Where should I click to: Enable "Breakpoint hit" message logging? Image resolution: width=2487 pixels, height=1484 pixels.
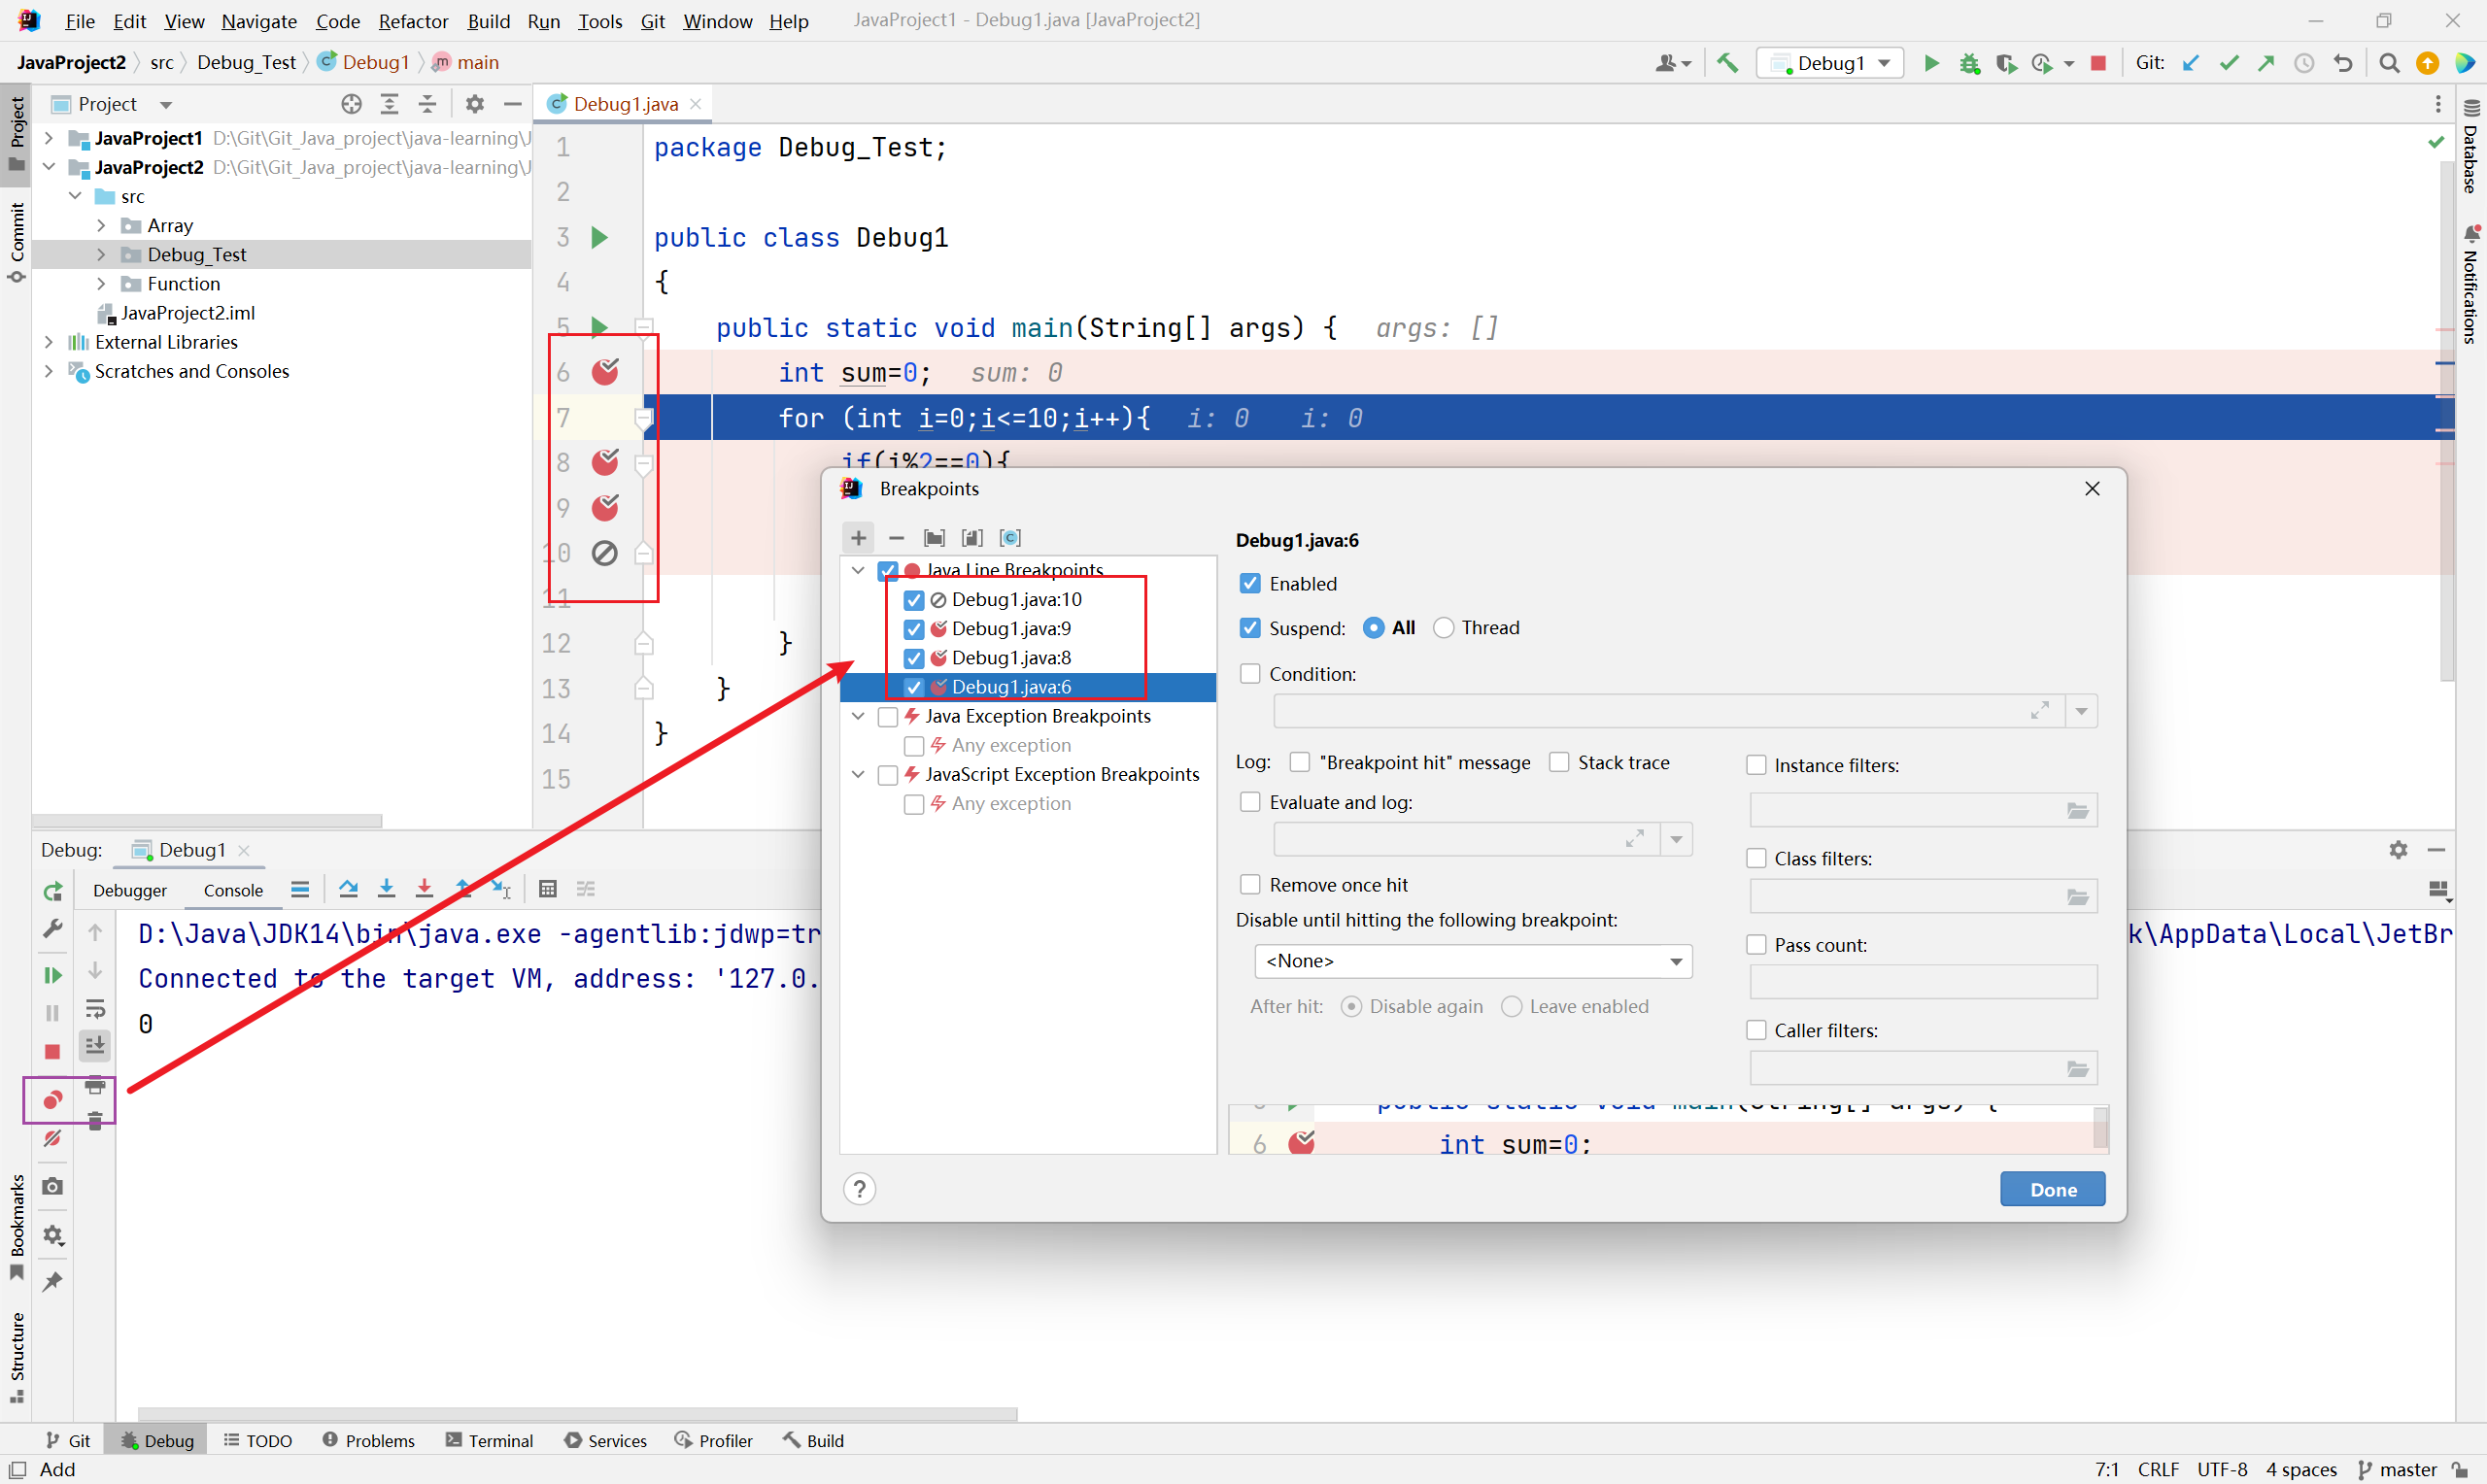click(x=1300, y=762)
